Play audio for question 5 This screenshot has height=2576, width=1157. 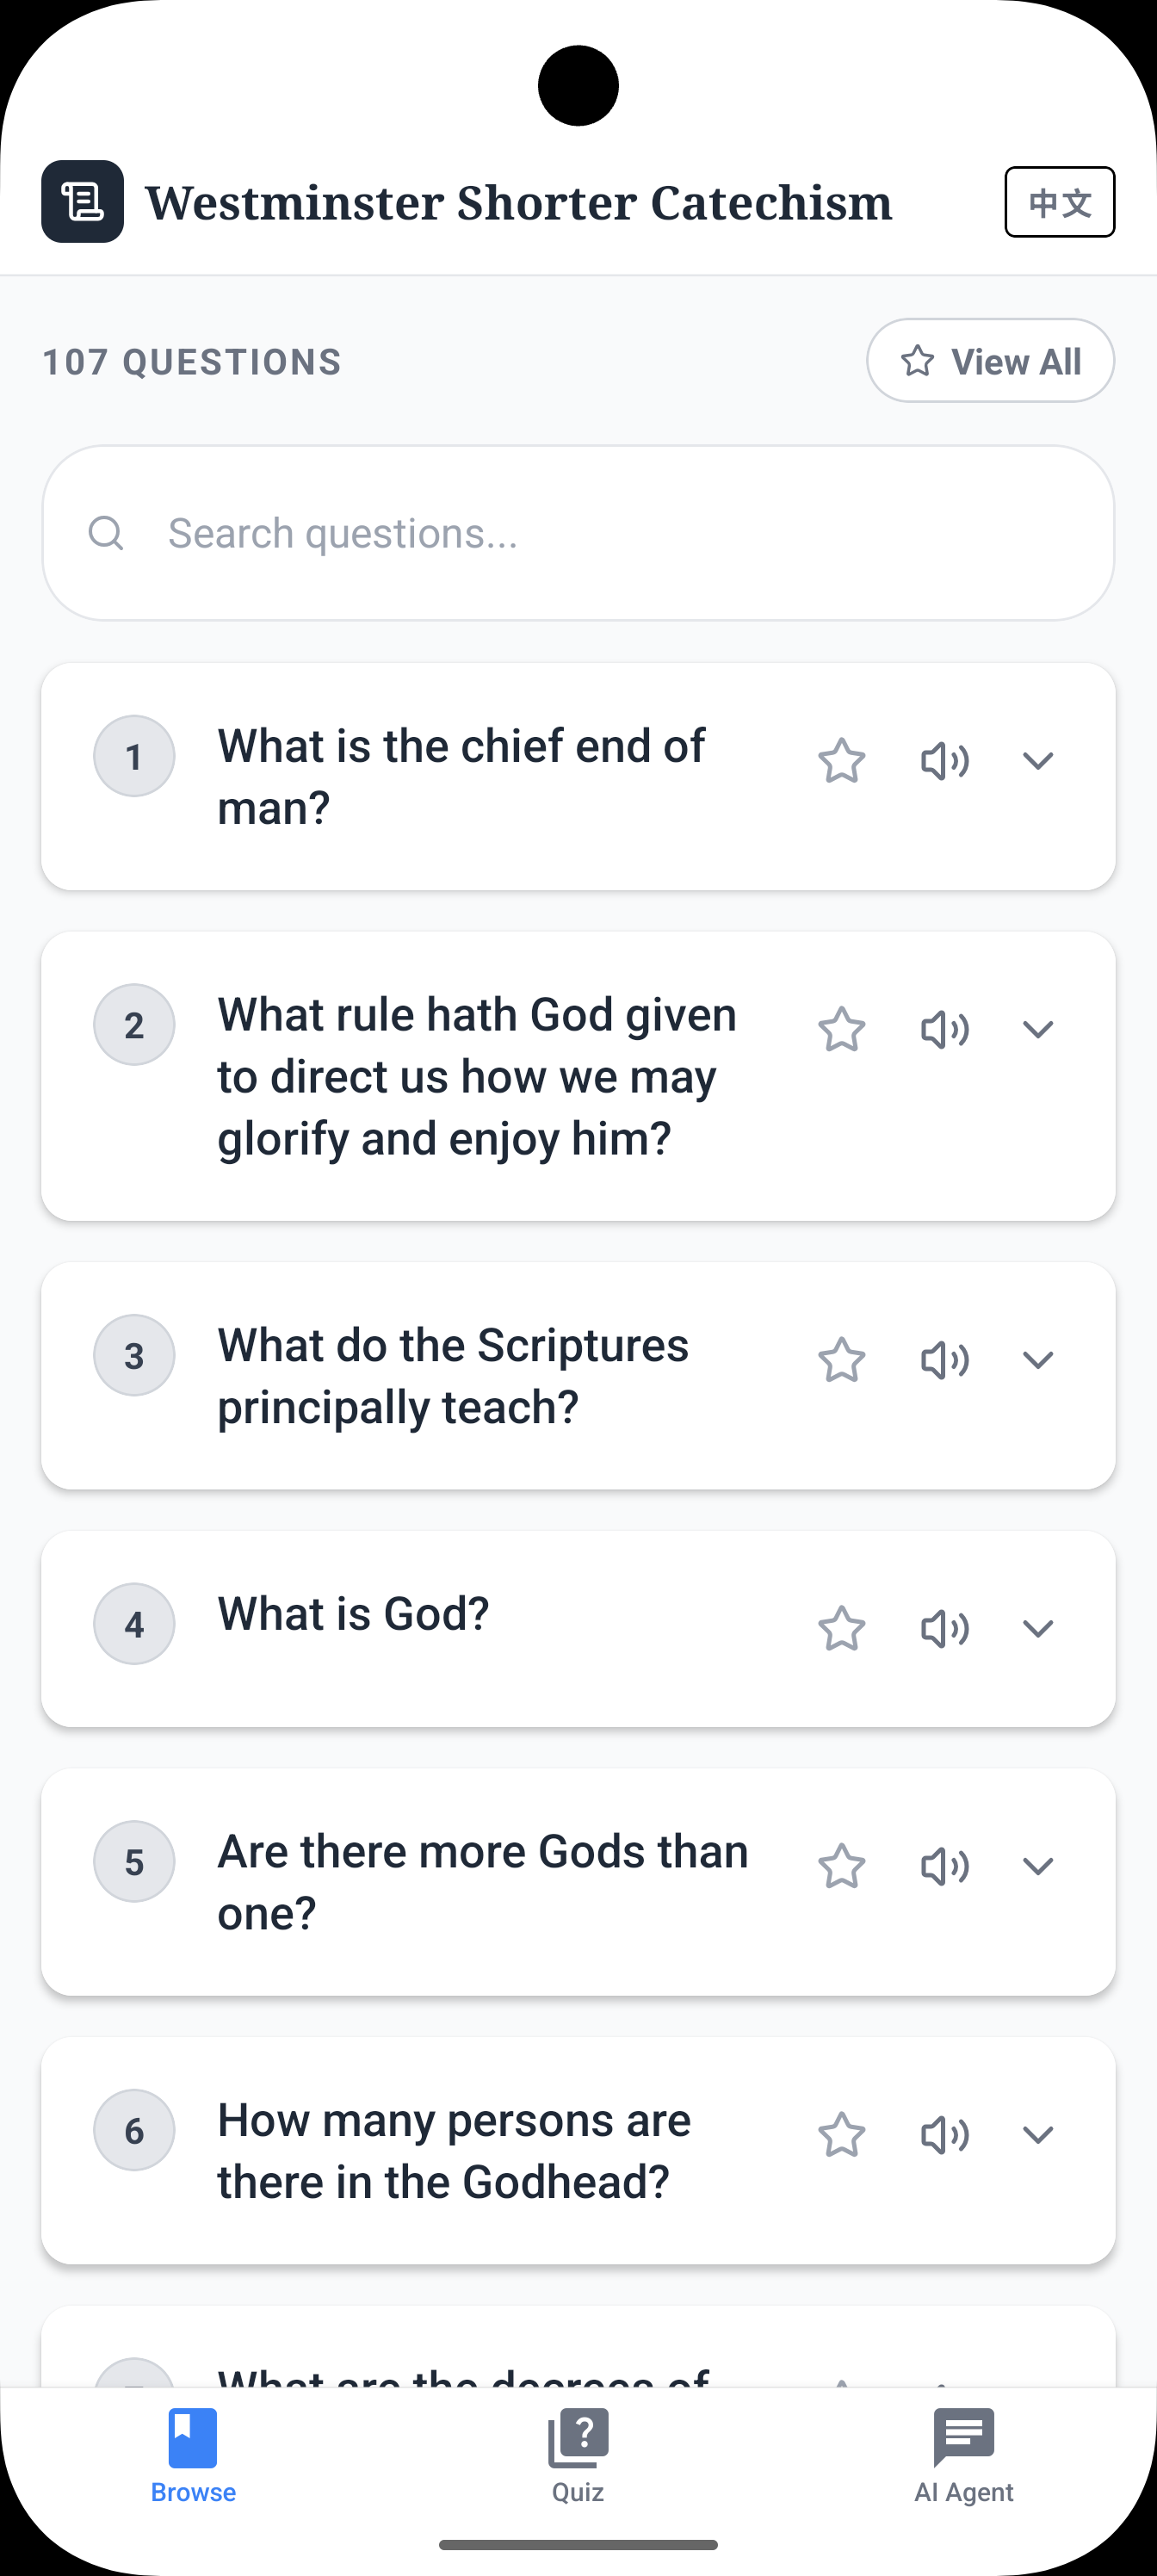[944, 1866]
